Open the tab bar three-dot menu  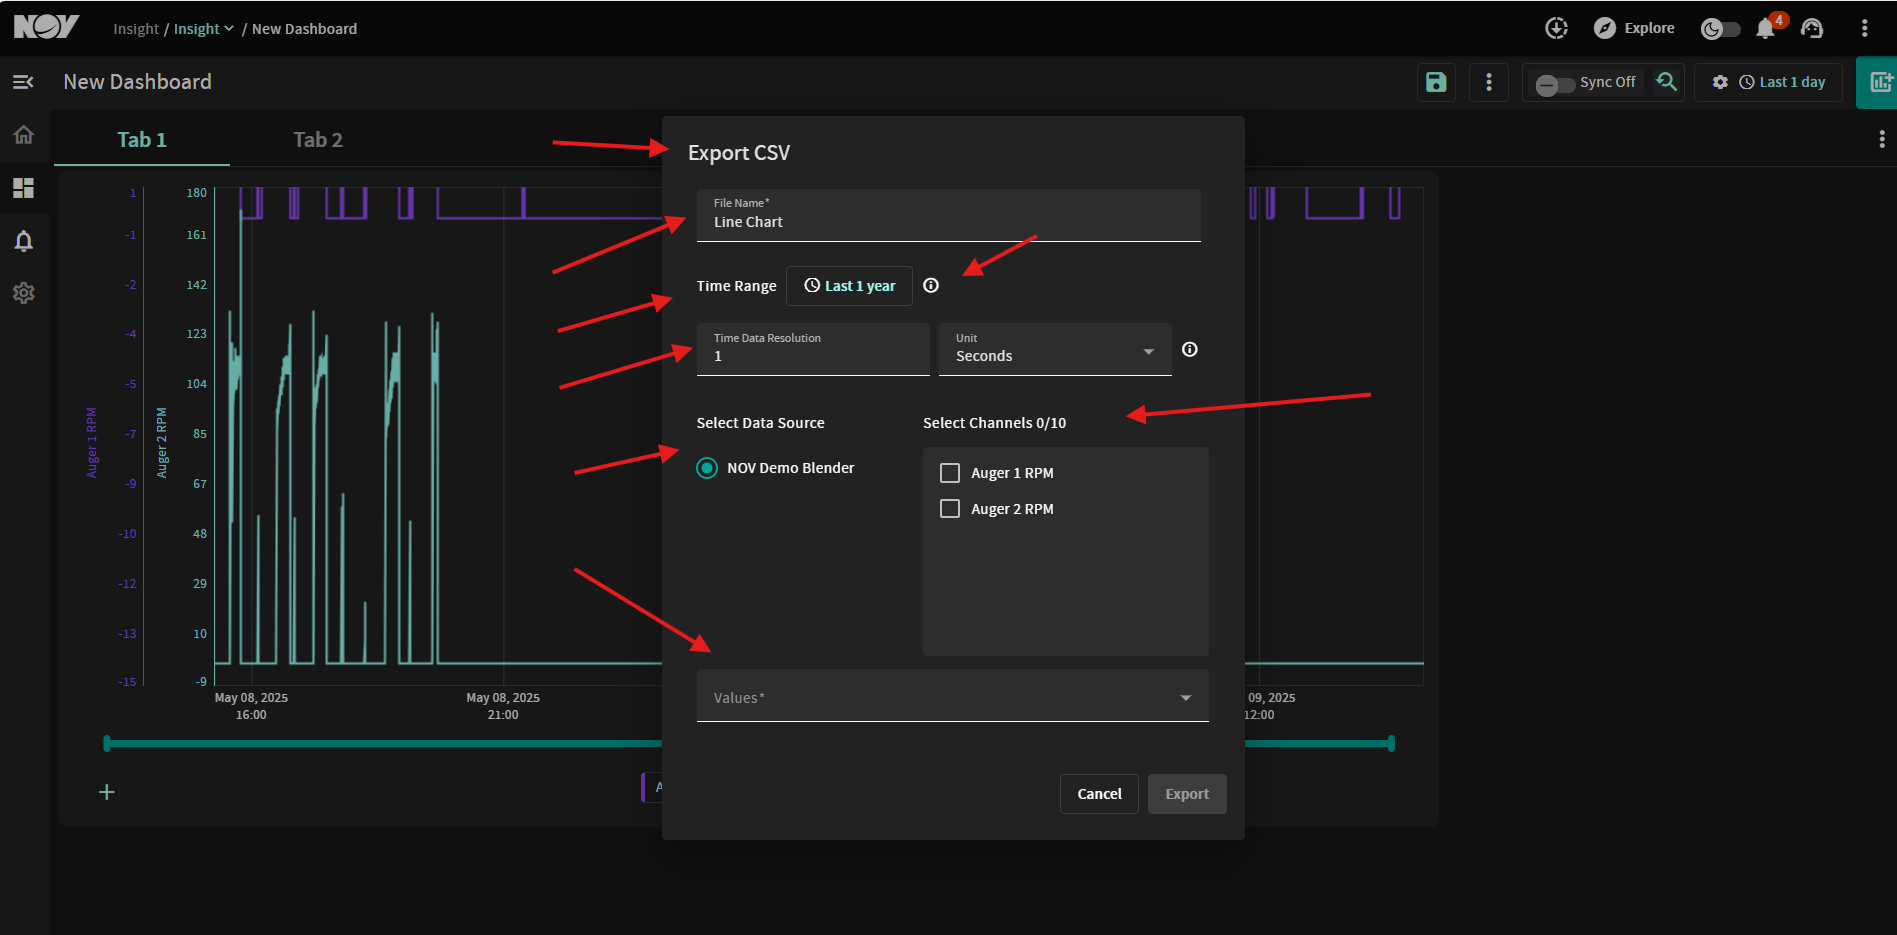pyautogui.click(x=1882, y=140)
